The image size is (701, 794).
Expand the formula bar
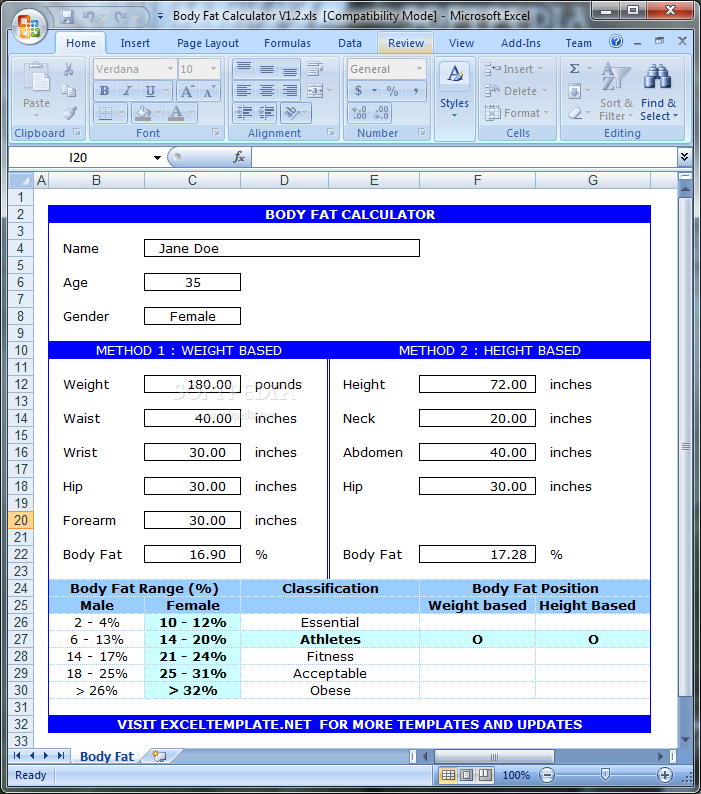click(x=684, y=157)
